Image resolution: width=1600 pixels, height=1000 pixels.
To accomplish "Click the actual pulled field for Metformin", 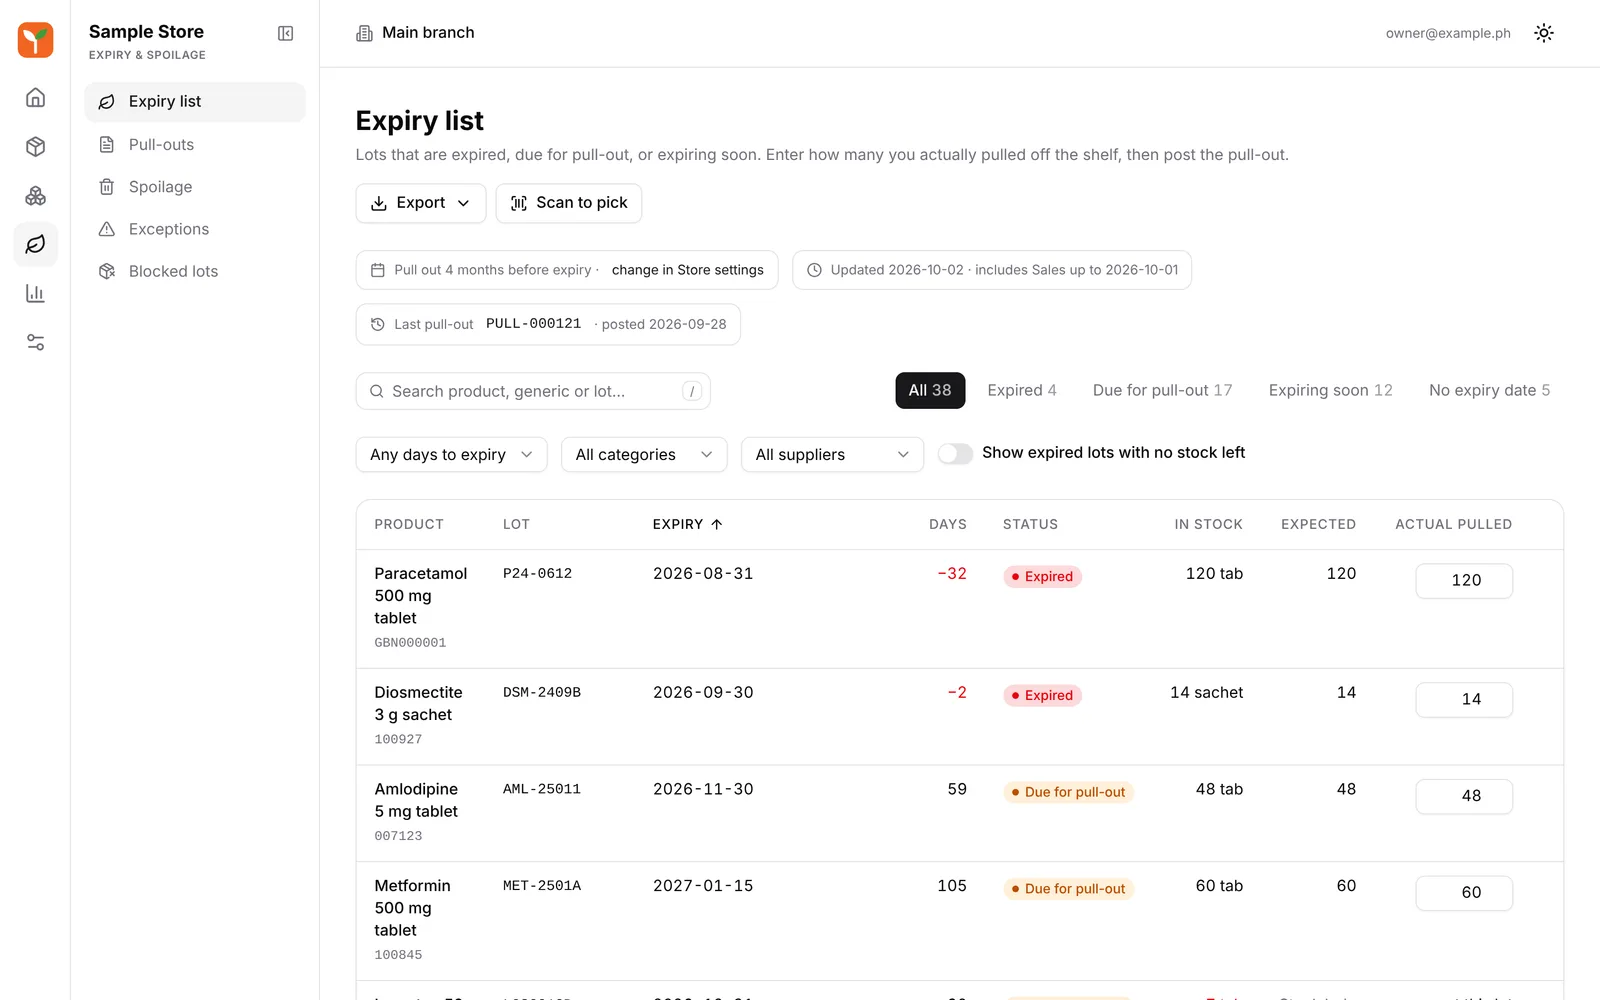I will coord(1464,893).
